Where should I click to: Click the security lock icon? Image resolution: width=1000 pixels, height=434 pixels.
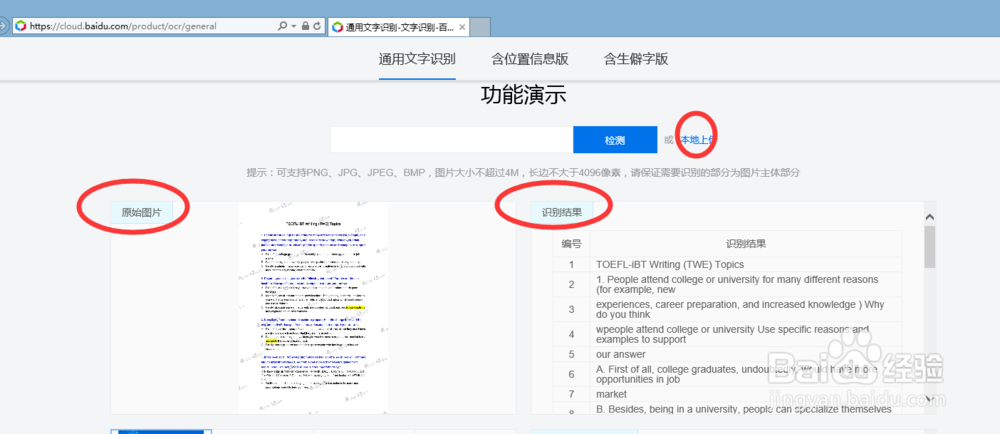point(305,26)
